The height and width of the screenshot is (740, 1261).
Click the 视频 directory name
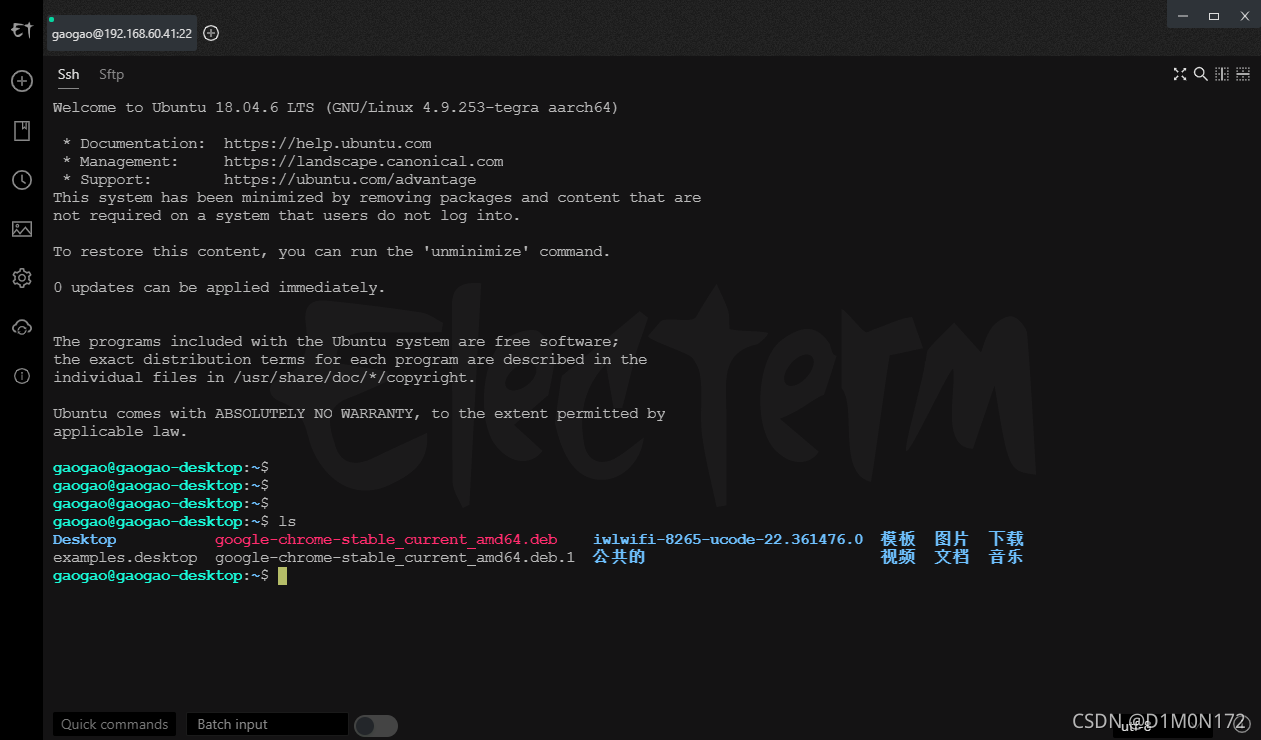pyautogui.click(x=898, y=557)
